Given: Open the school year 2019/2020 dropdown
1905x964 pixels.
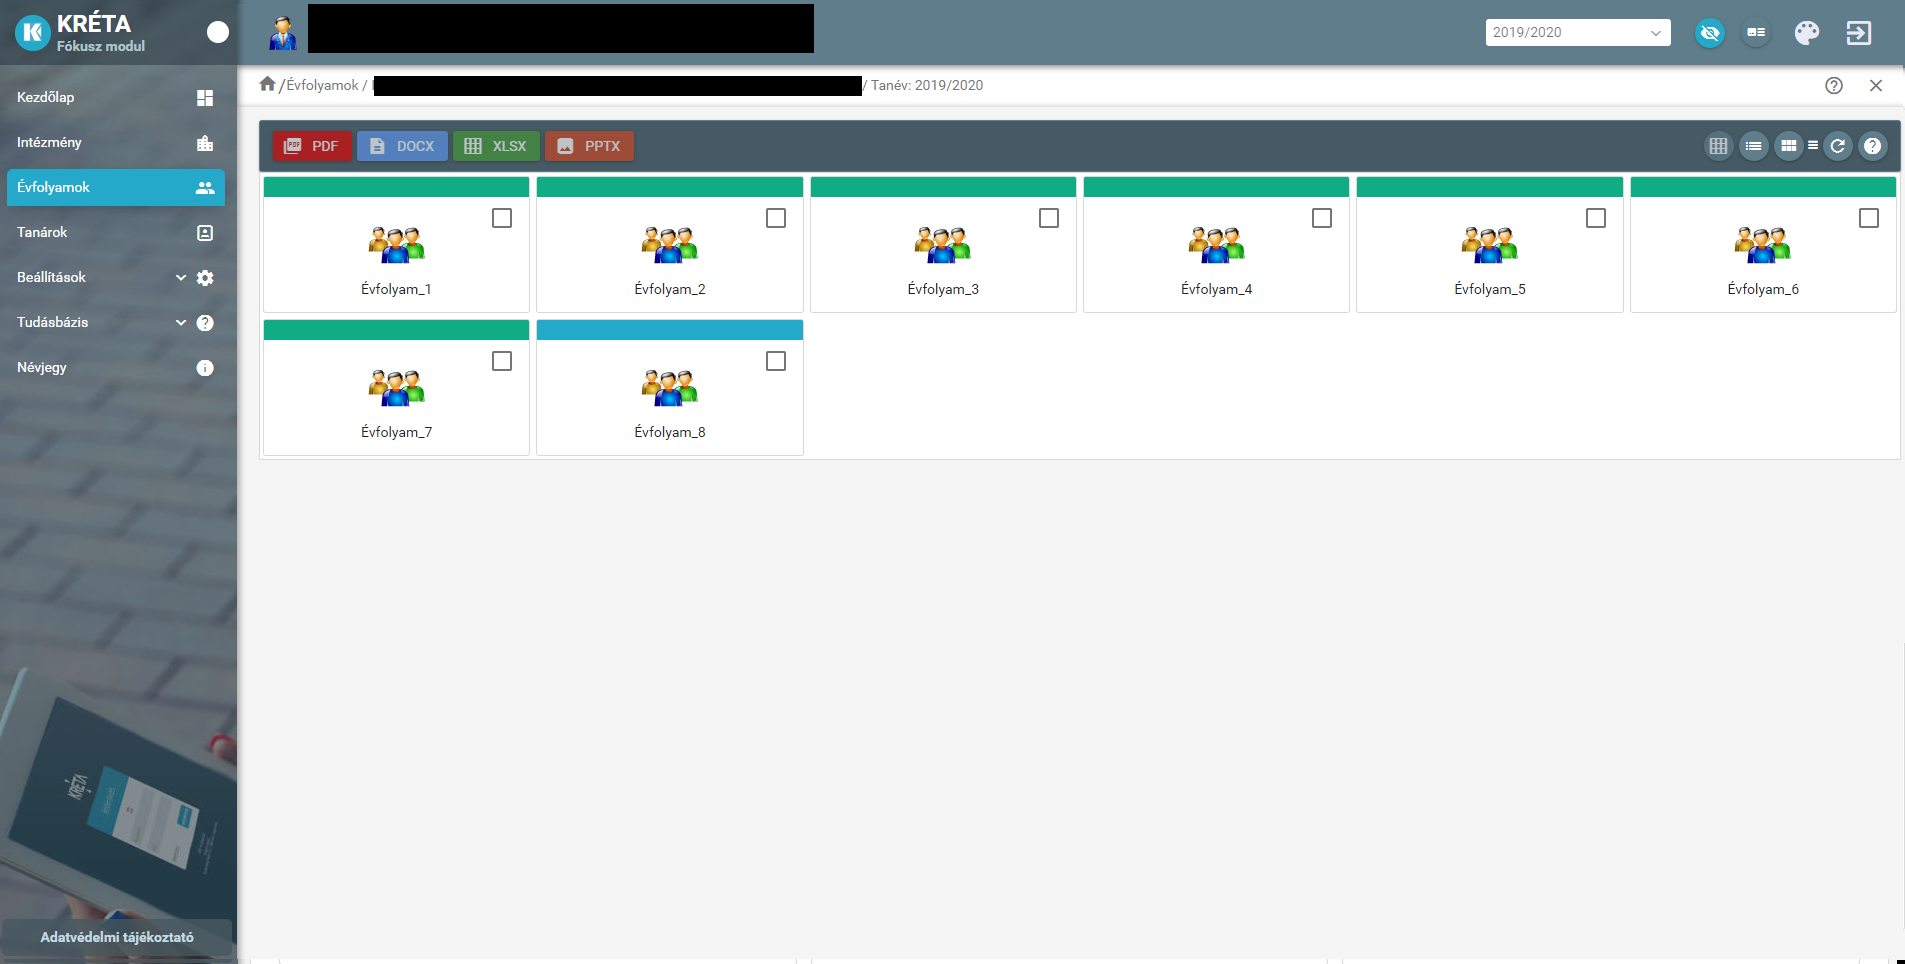Looking at the screenshot, I should click(x=1578, y=32).
